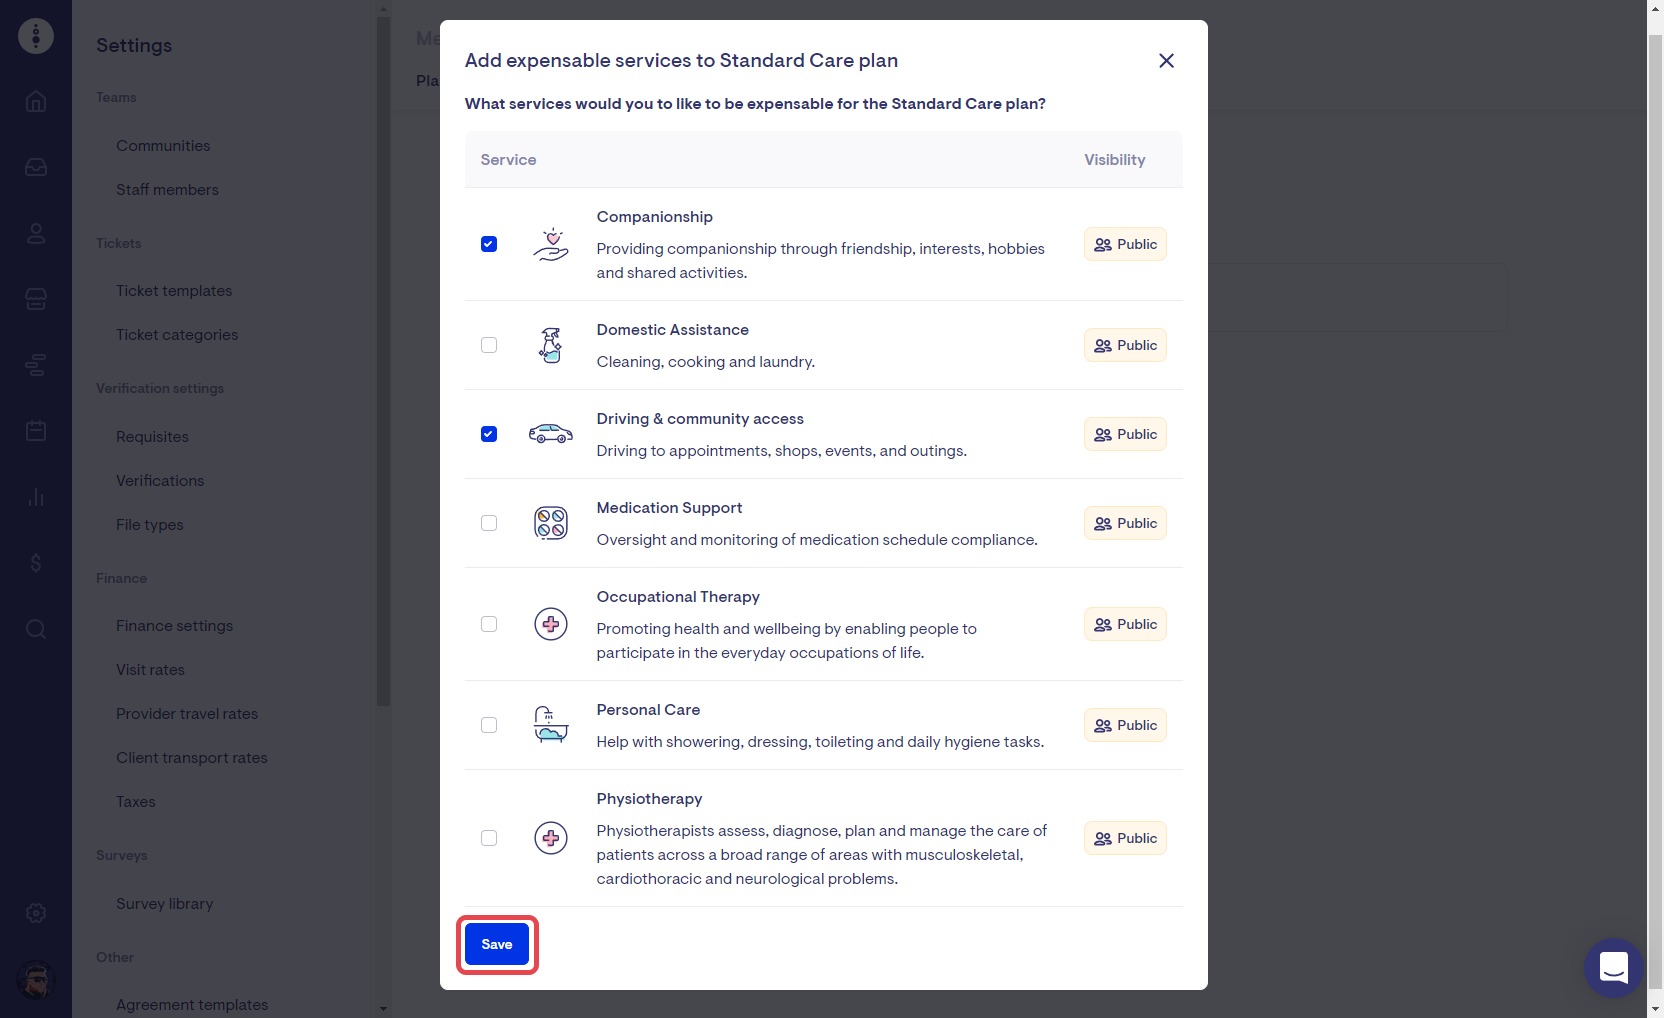Uncheck the Companionship service checkbox
Screen dimensions: 1664x1018
pos(489,244)
